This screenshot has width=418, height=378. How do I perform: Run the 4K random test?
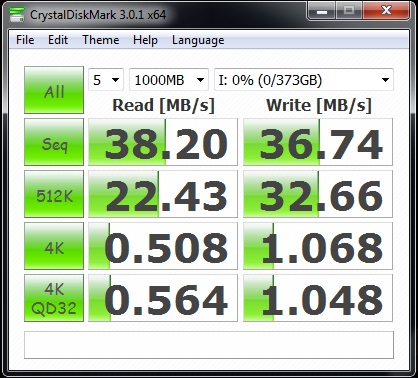54,246
